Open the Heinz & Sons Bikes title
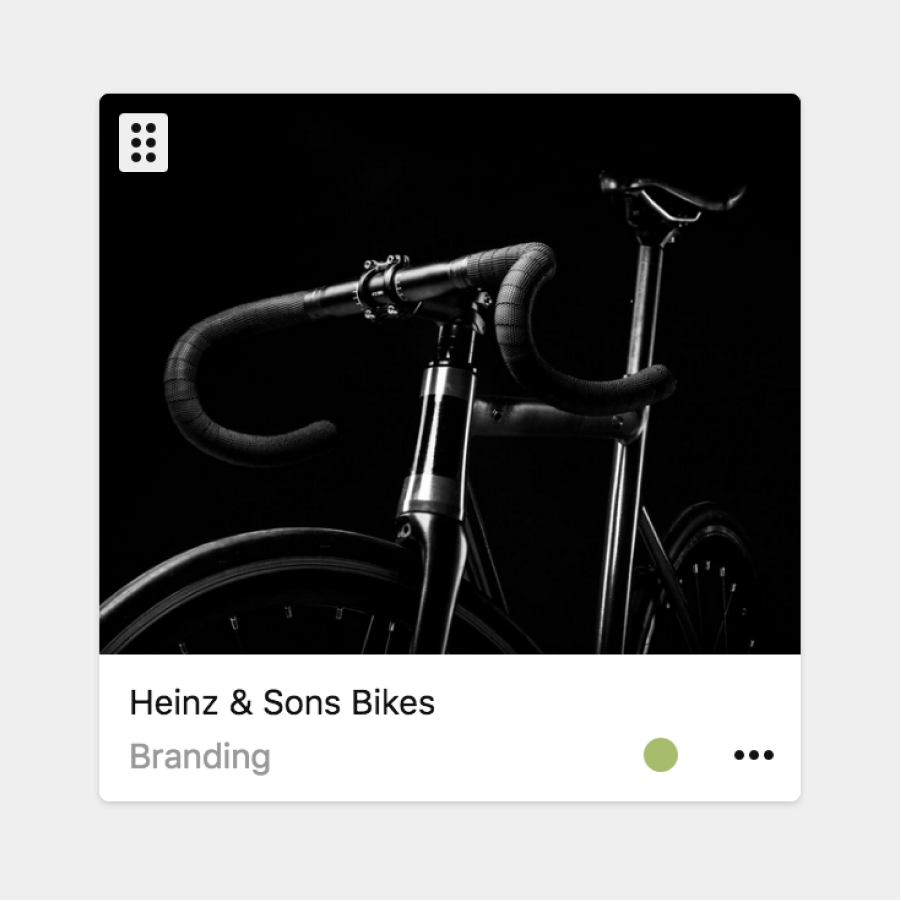The image size is (901, 901). tap(282, 702)
